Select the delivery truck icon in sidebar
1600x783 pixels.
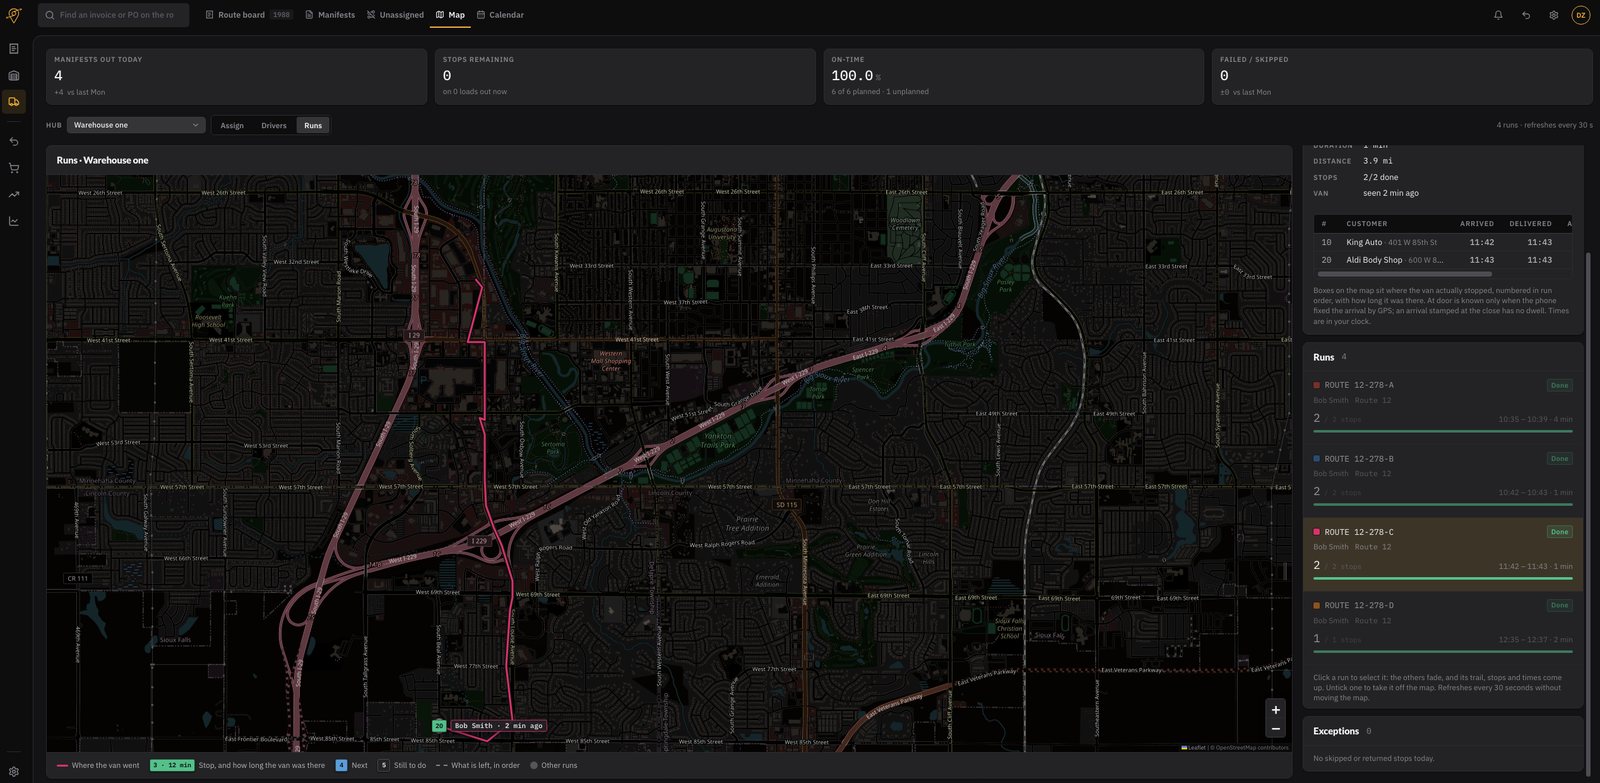[x=14, y=101]
